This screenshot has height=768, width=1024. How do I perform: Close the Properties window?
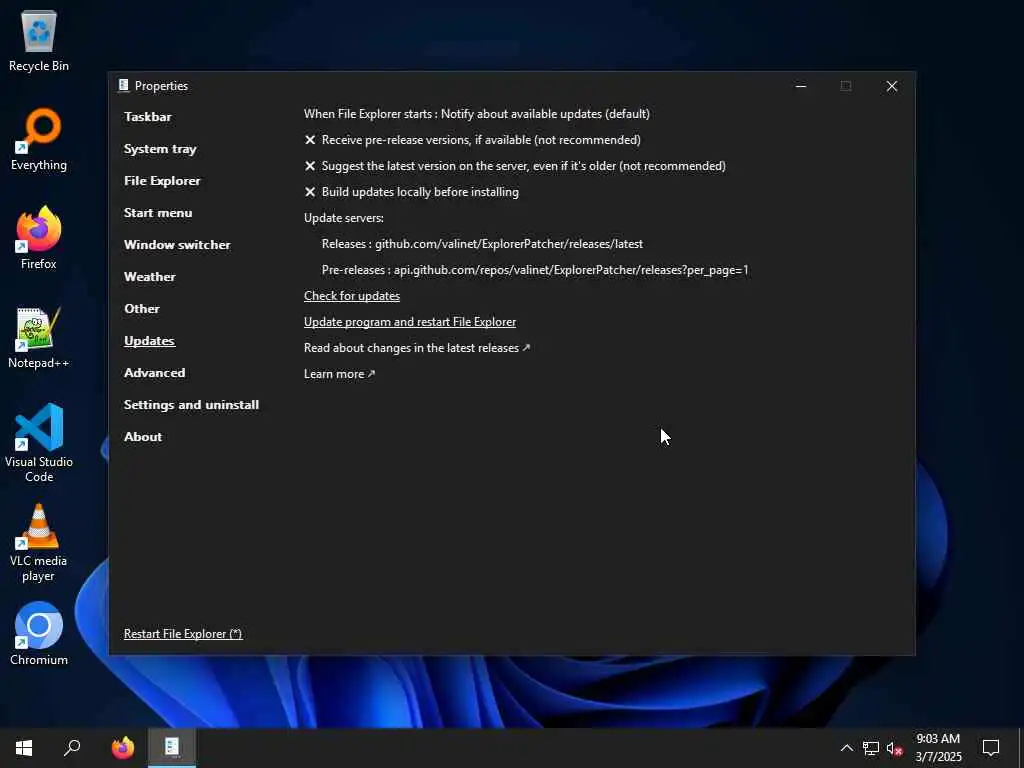click(x=891, y=86)
